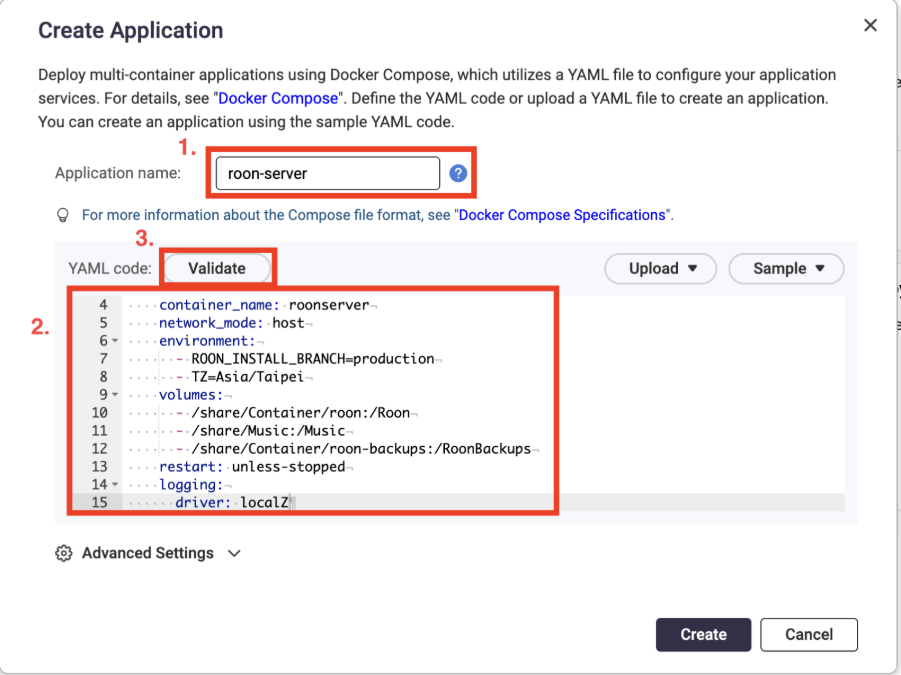Click line number 13 in gutter

tap(99, 466)
